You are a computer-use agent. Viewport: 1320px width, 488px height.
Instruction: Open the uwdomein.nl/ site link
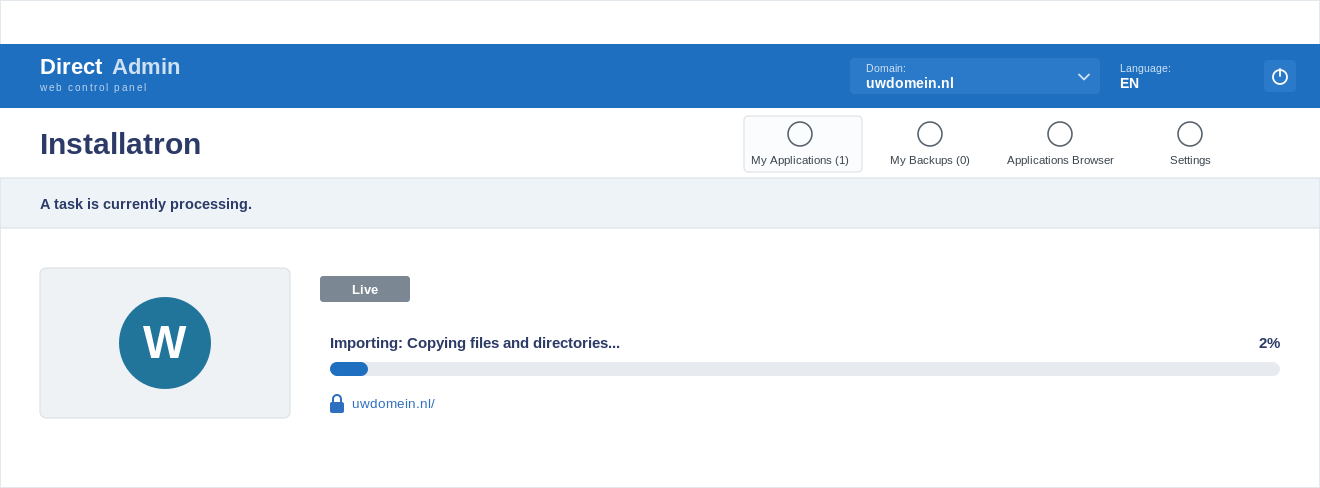point(393,404)
